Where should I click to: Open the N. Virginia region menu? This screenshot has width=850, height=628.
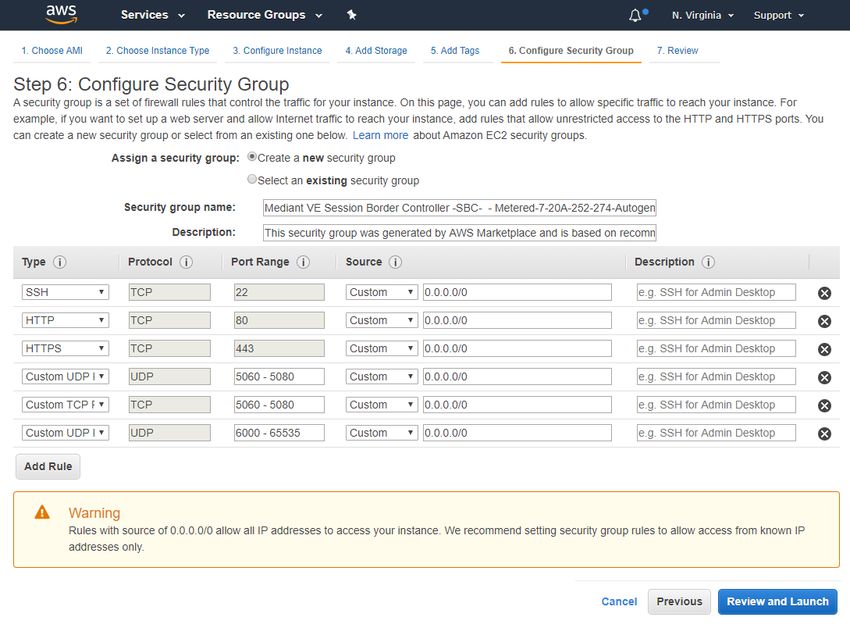click(x=703, y=15)
